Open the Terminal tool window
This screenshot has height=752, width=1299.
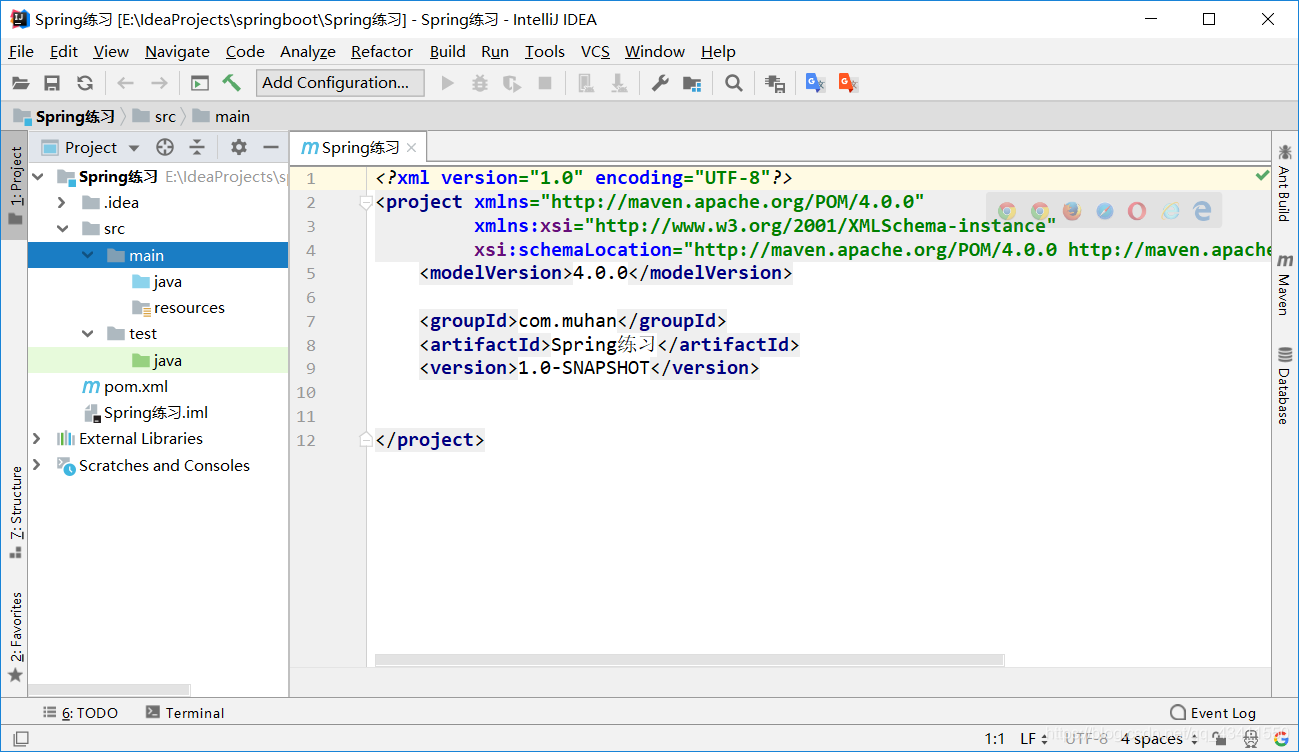(x=185, y=712)
